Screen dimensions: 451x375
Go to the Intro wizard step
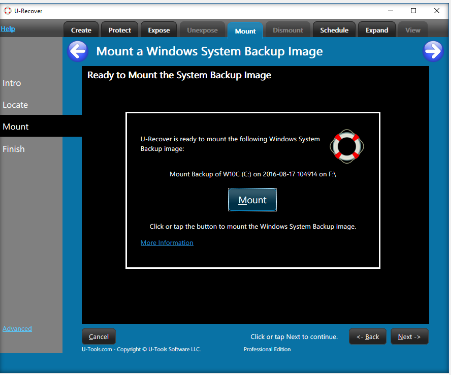12,83
